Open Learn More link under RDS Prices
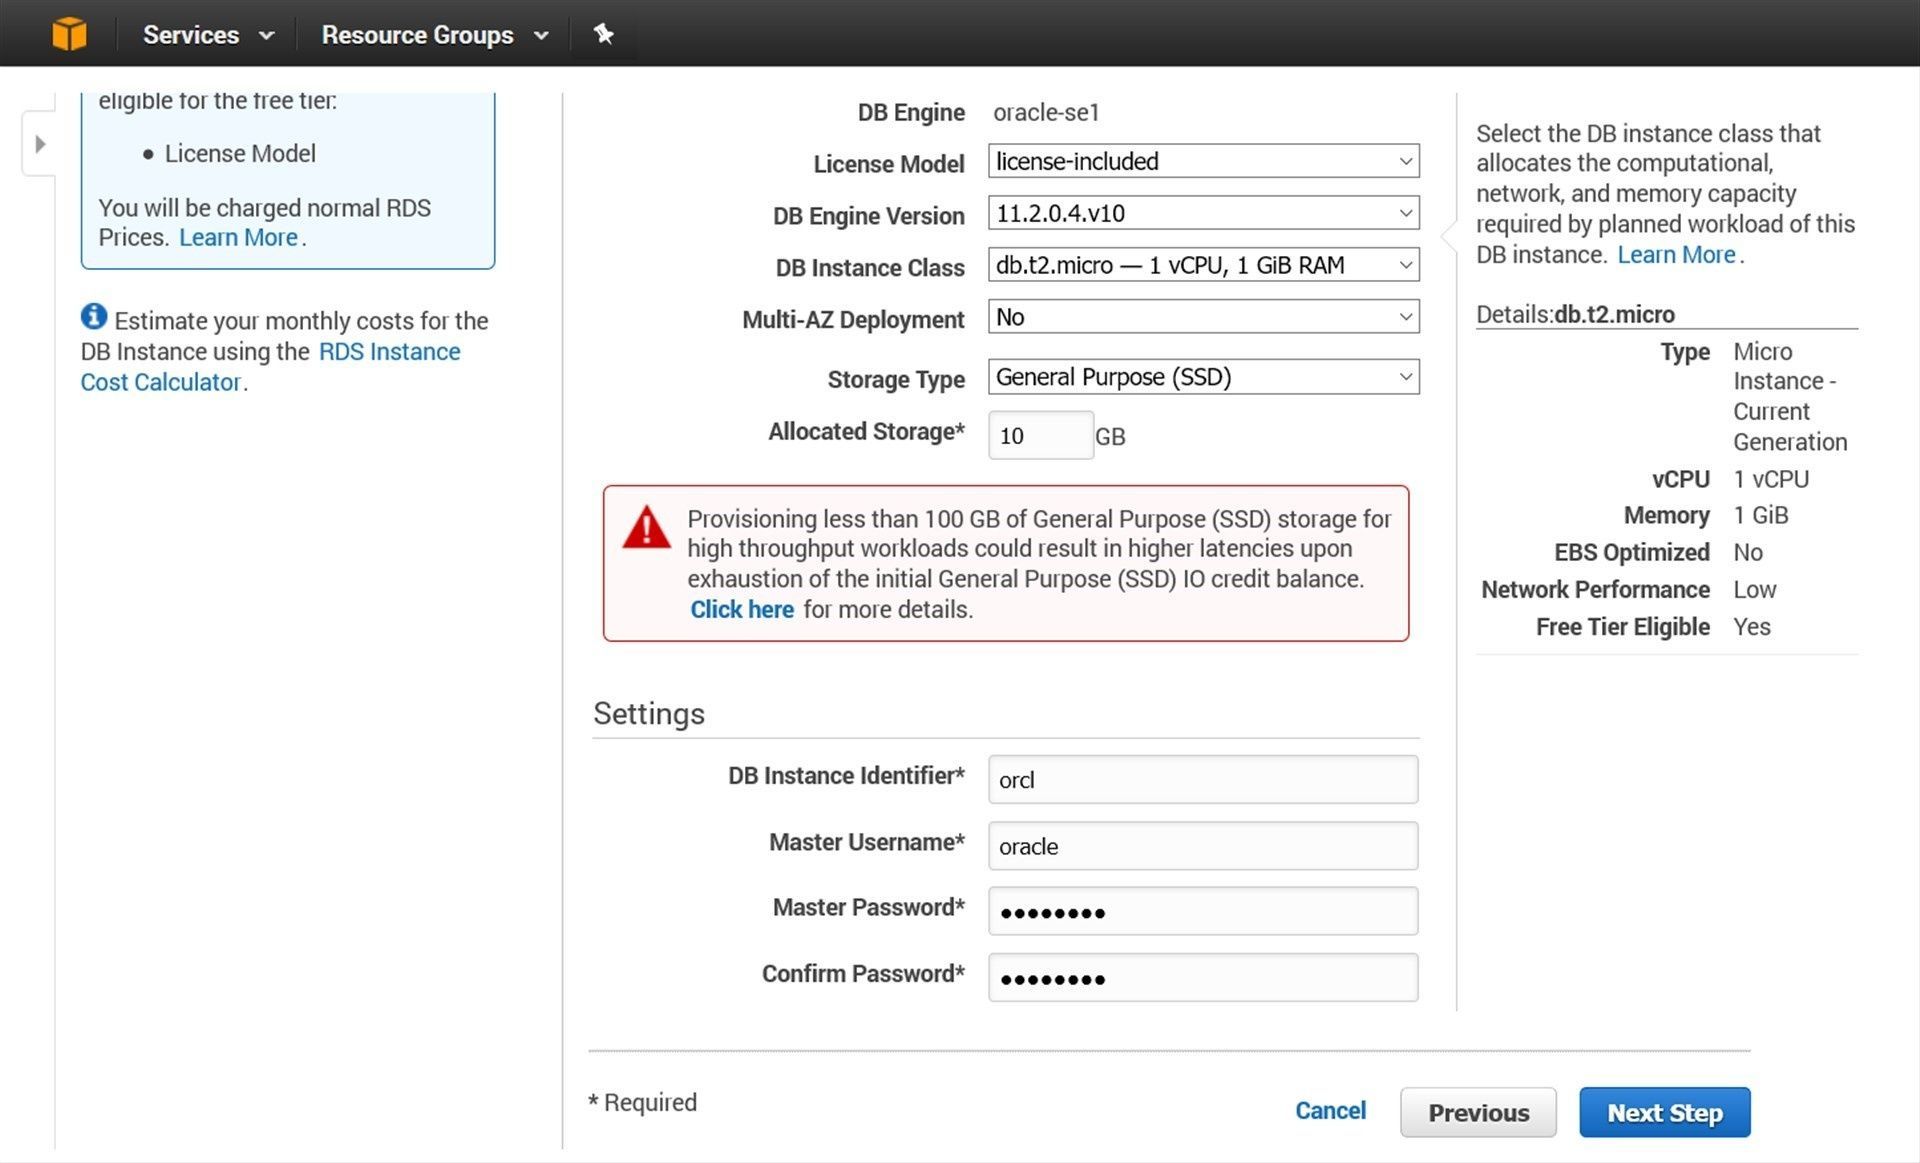The height and width of the screenshot is (1163, 1920). [239, 238]
